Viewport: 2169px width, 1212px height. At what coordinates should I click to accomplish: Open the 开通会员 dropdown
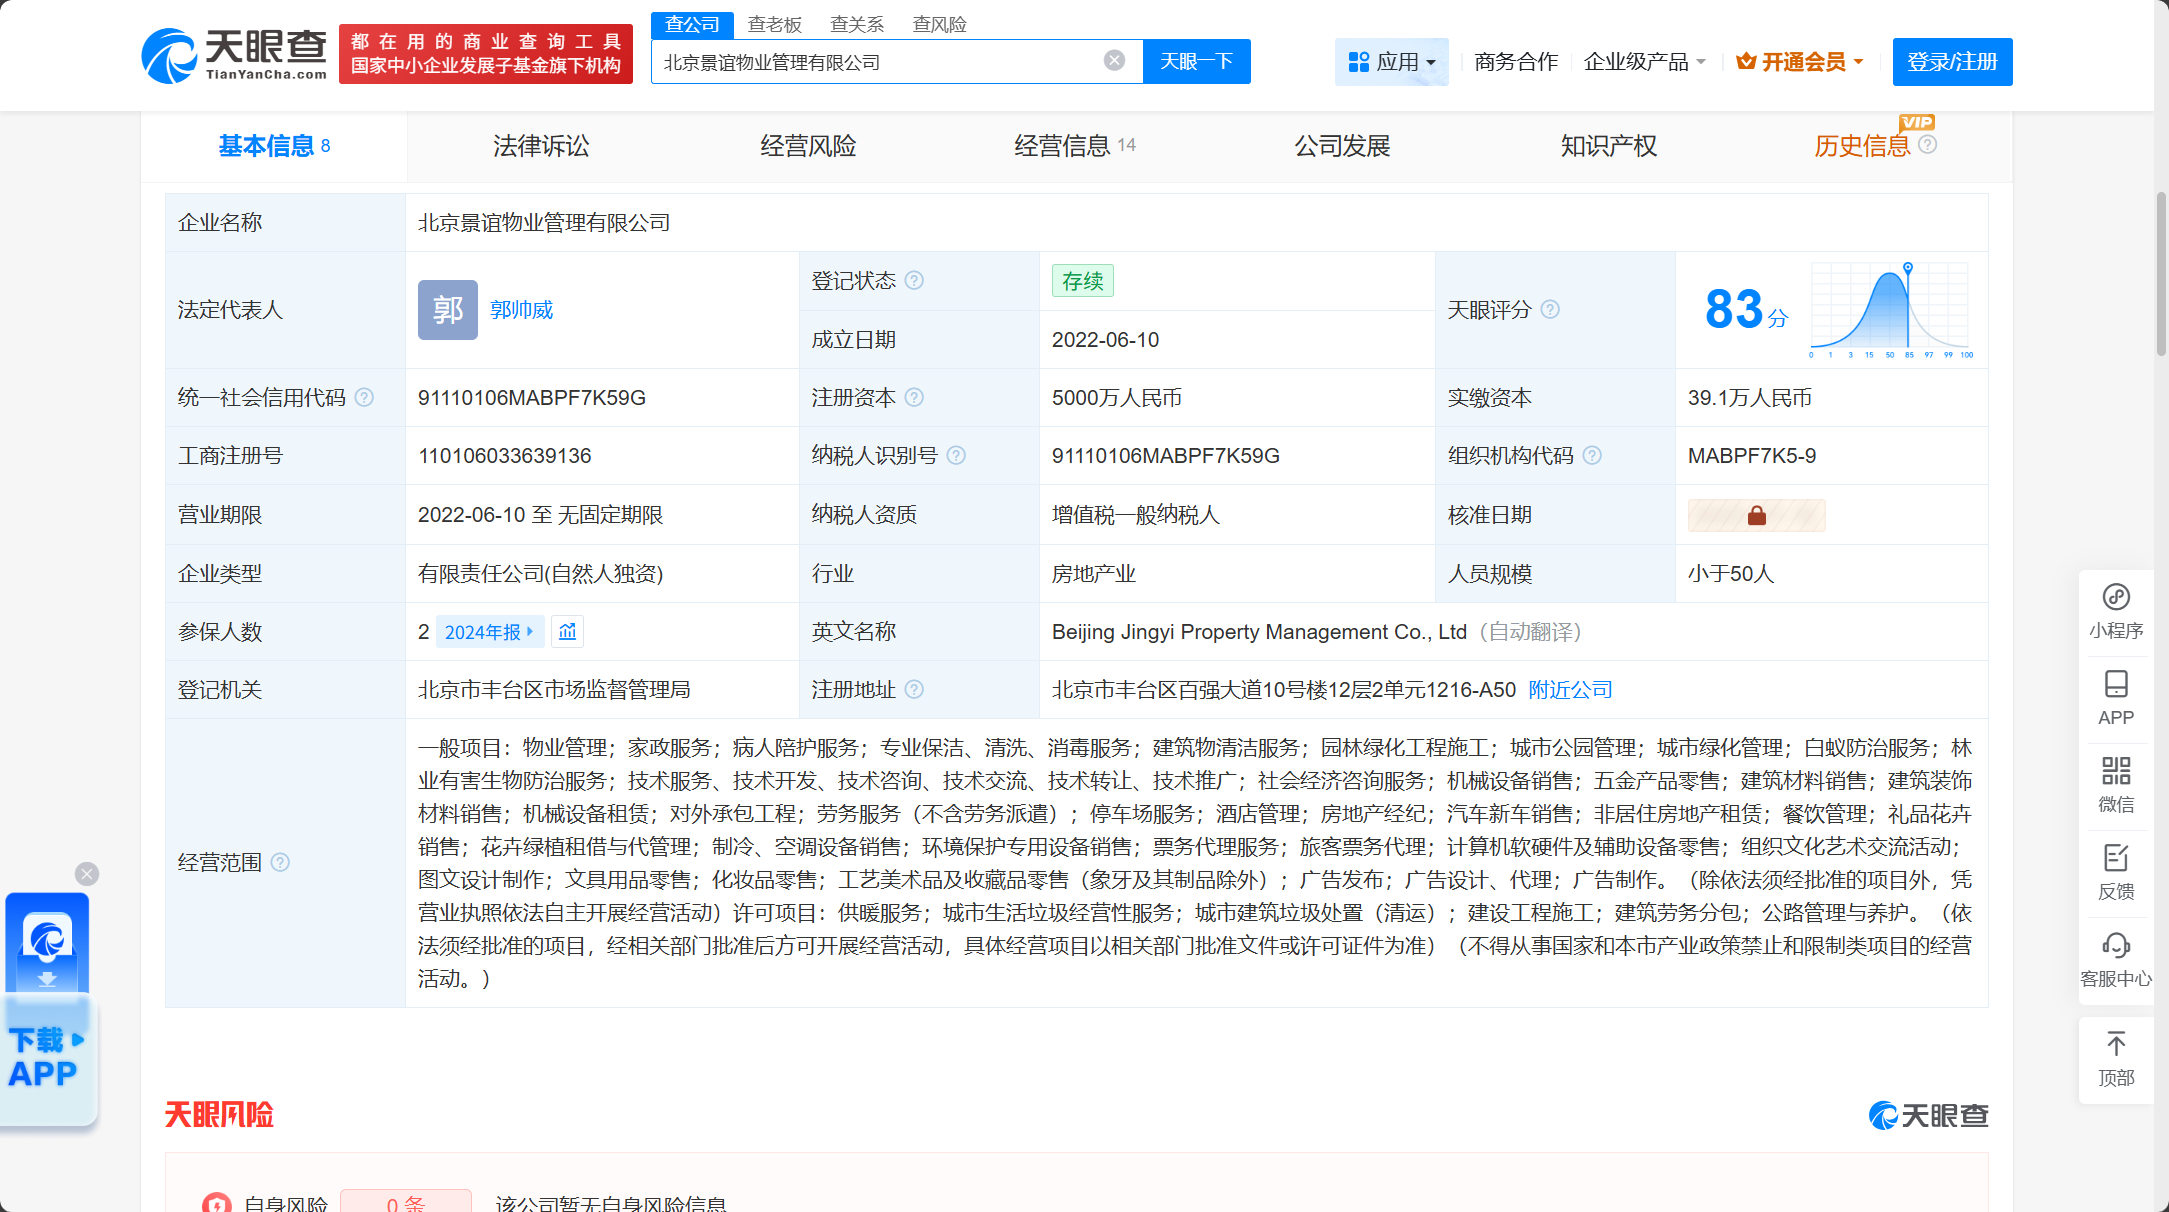coord(1800,62)
